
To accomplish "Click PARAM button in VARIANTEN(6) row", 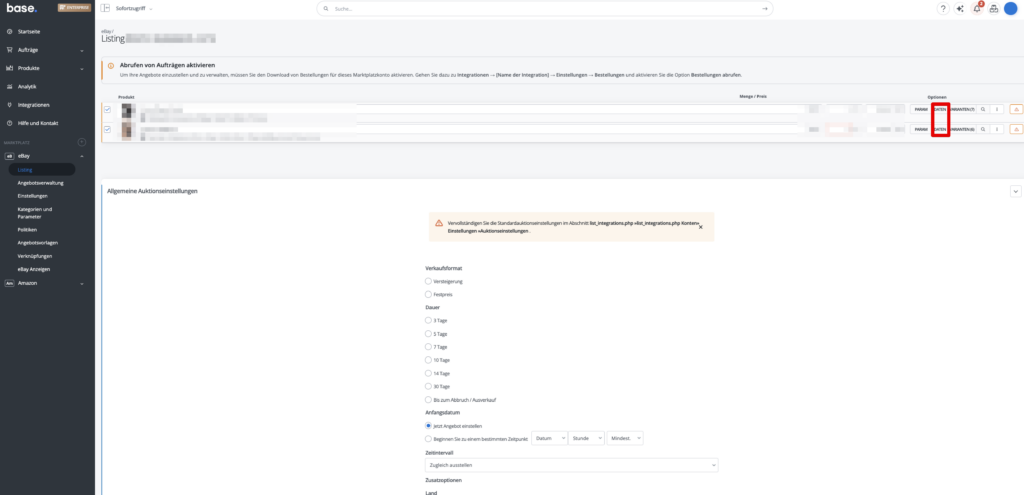I will (x=921, y=129).
